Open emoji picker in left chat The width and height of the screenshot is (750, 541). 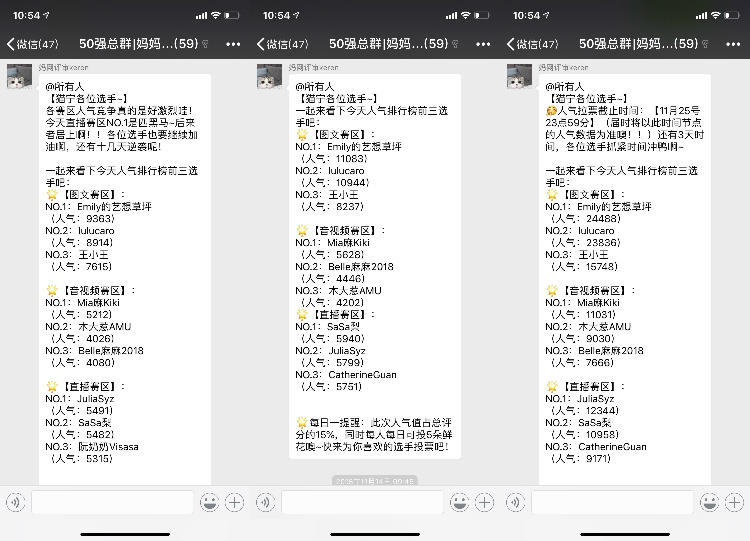coord(209,502)
